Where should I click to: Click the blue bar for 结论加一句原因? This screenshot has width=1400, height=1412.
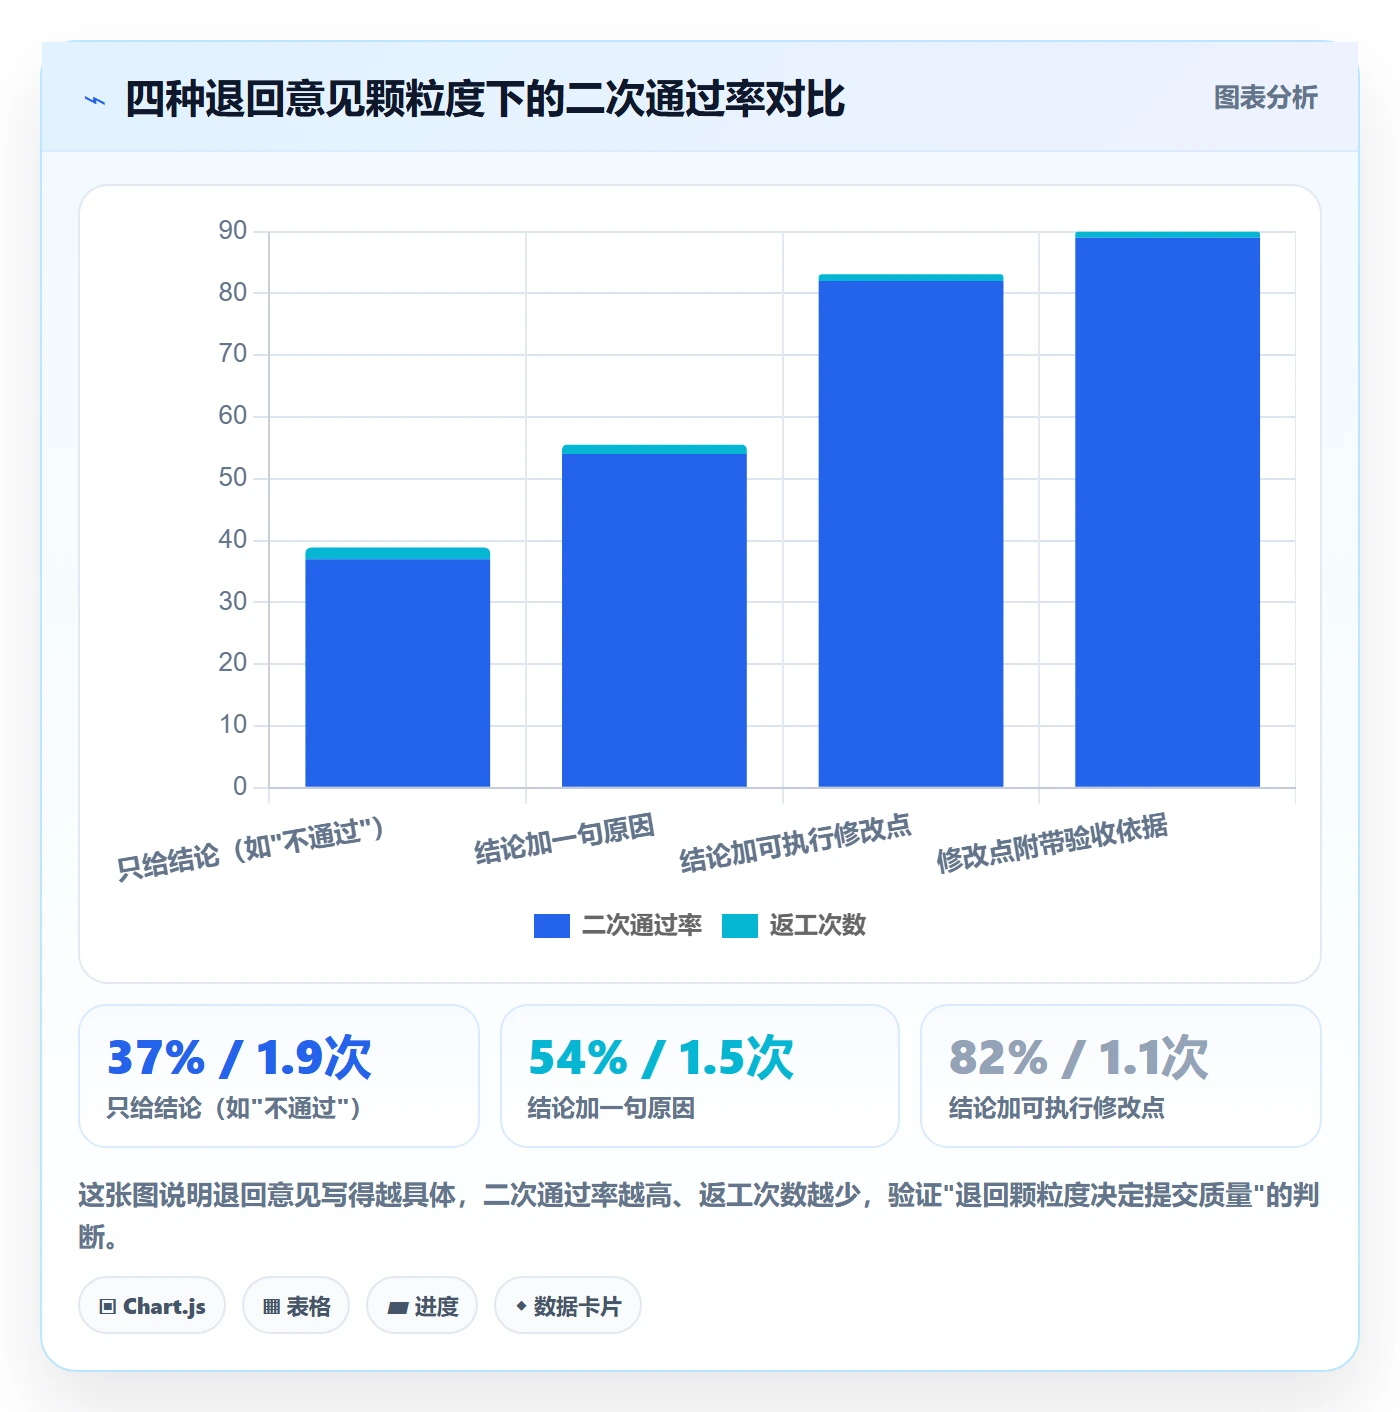(654, 620)
